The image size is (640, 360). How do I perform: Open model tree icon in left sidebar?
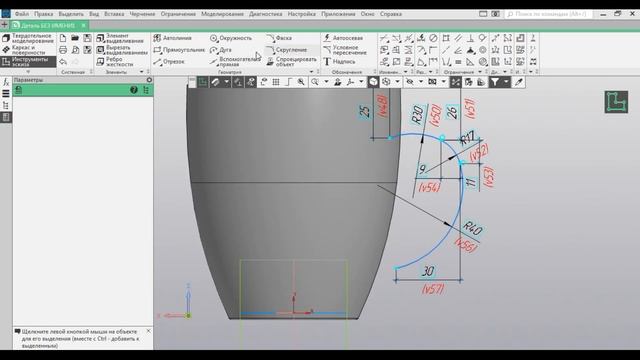click(6, 106)
